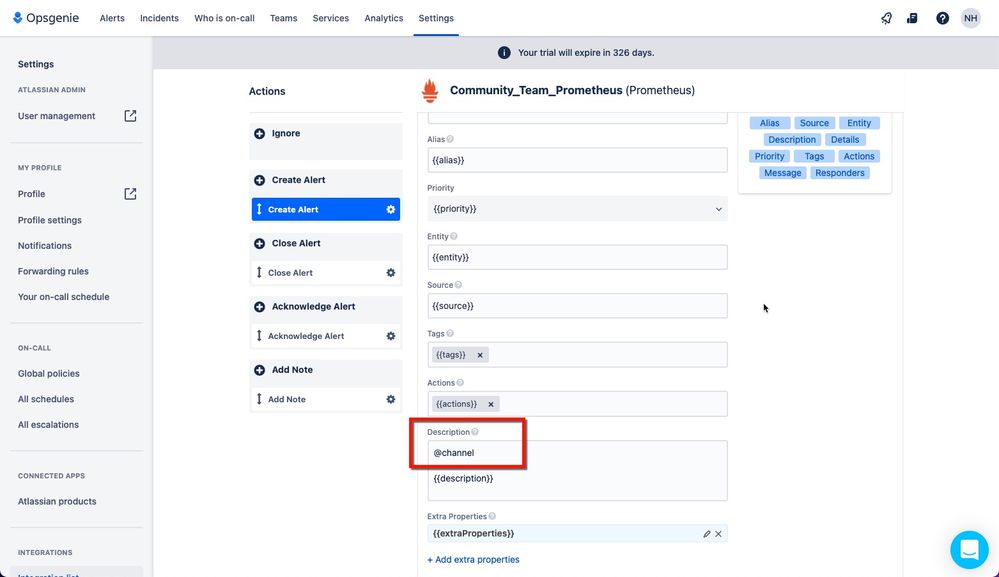Open the rocket what's new icon
This screenshot has height=577, width=999.
tap(886, 18)
